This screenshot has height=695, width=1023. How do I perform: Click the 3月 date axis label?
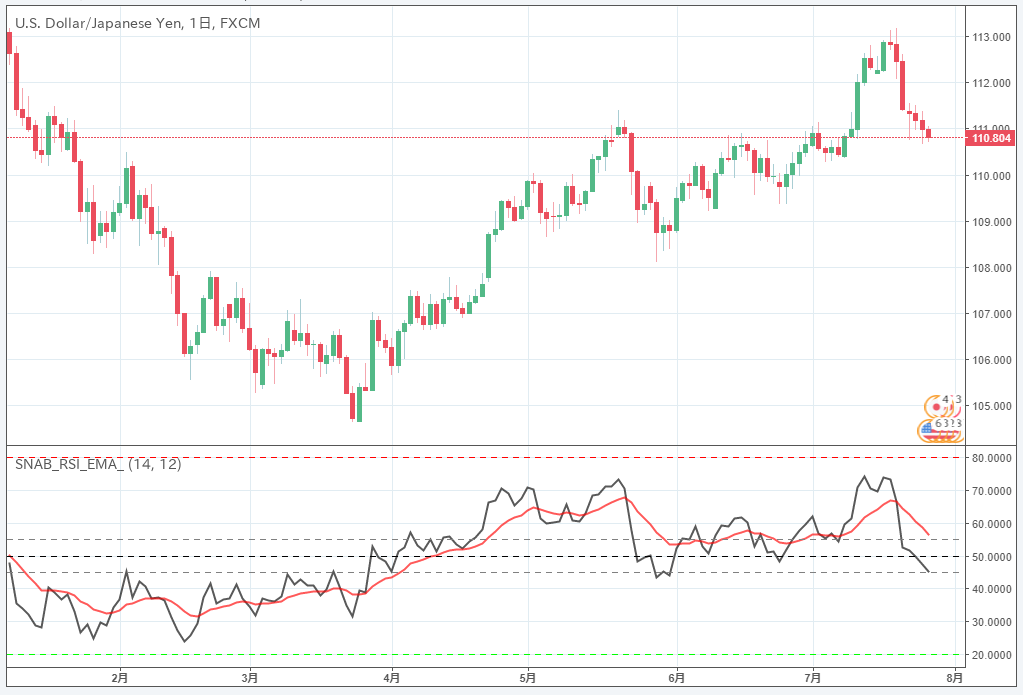click(249, 678)
